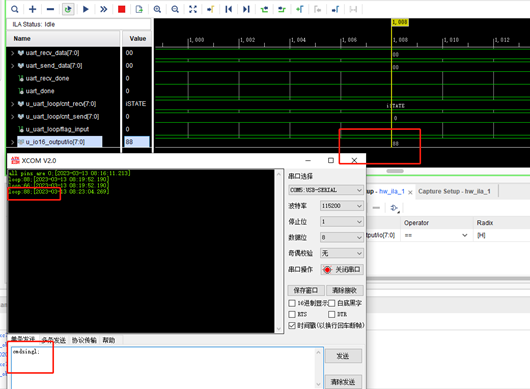Viewport: 530px width, 389px height.
Task: Jump to waveform start icon
Action: [228, 9]
